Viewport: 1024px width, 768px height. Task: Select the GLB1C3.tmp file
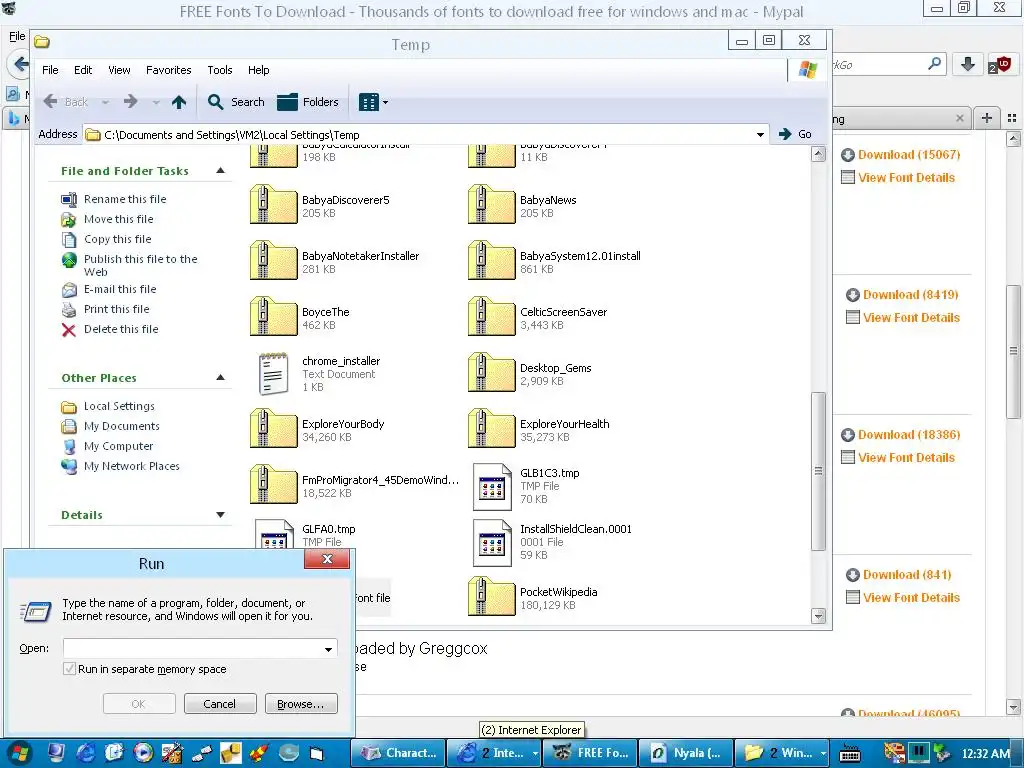point(526,486)
